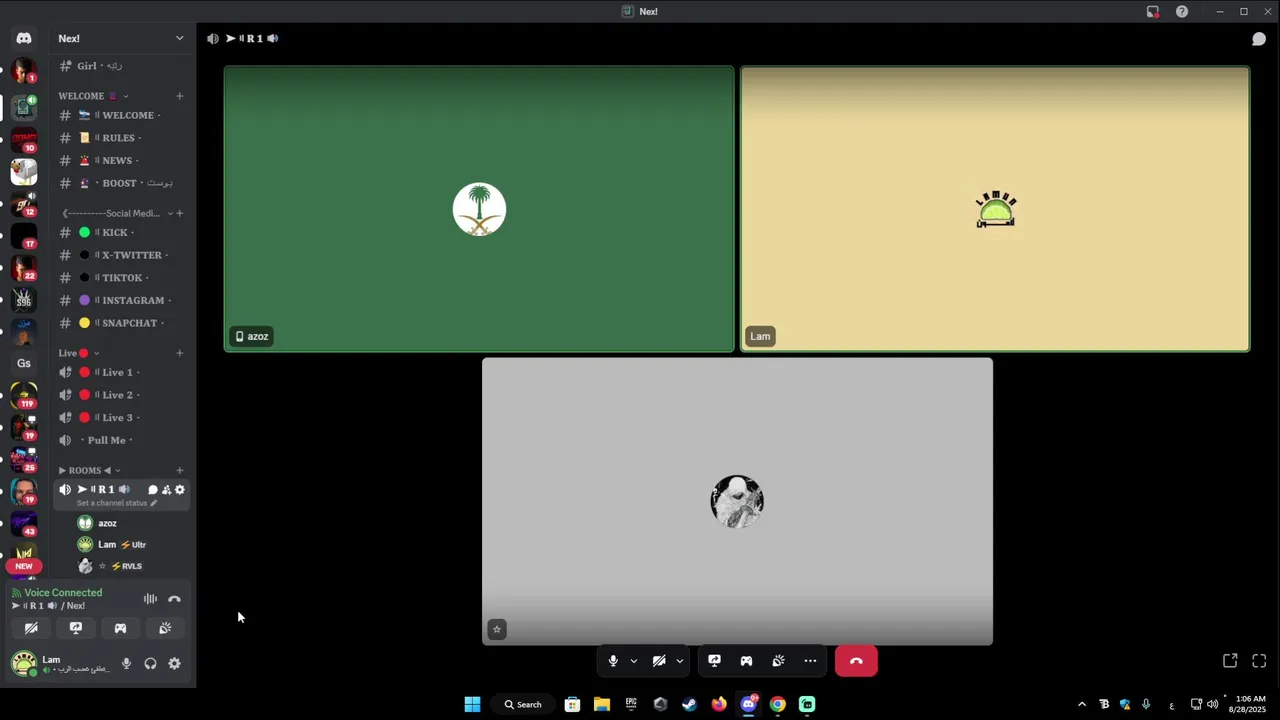Open Nex! server header dropdown
Image resolution: width=1280 pixels, height=720 pixels.
[121, 38]
